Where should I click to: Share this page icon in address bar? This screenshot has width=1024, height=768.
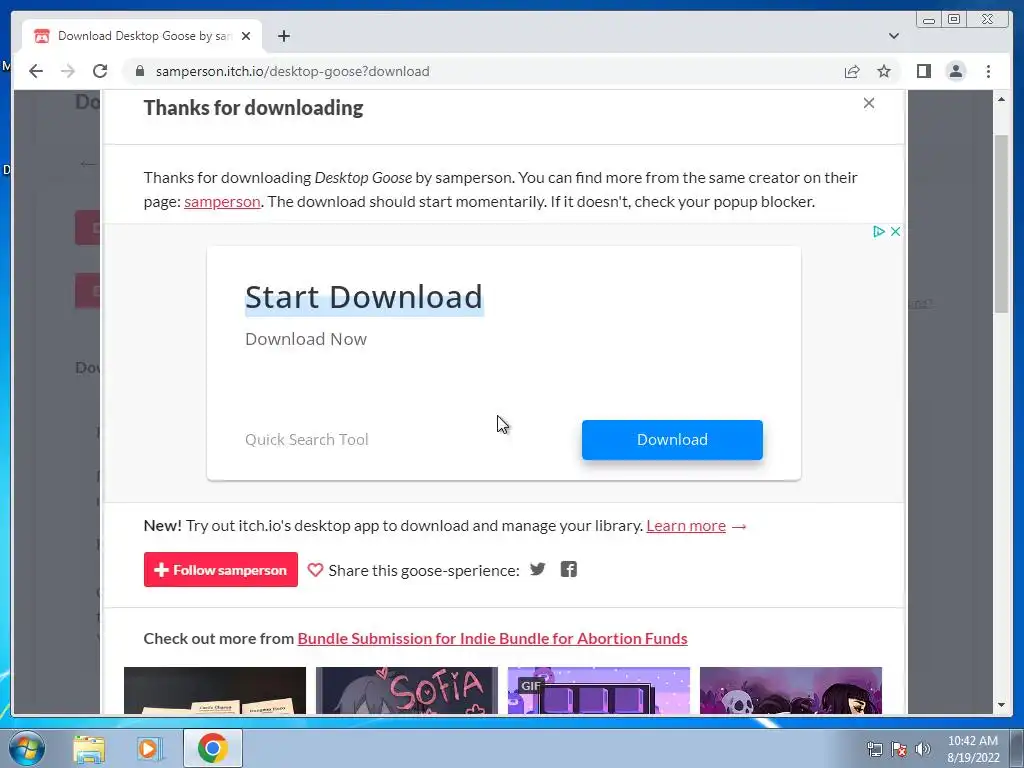(x=852, y=71)
